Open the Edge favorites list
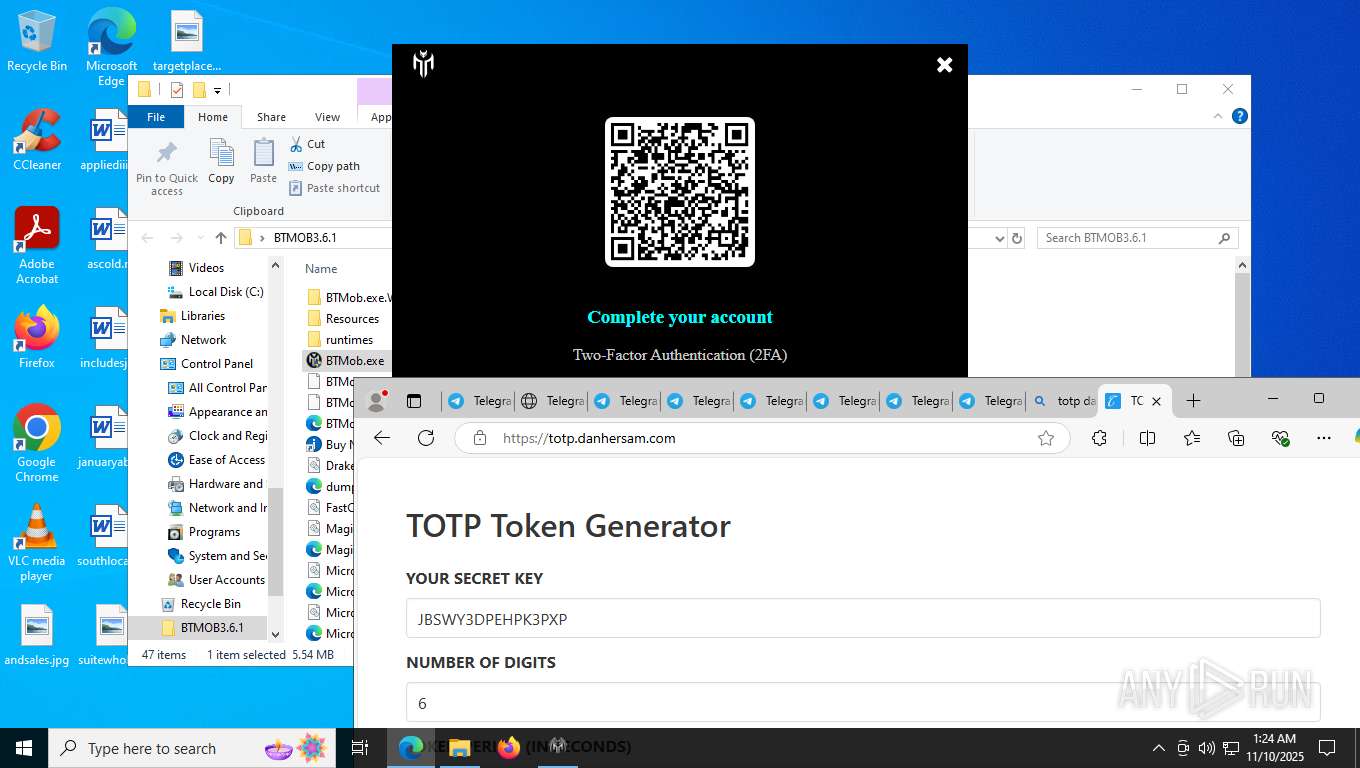 coord(1192,438)
